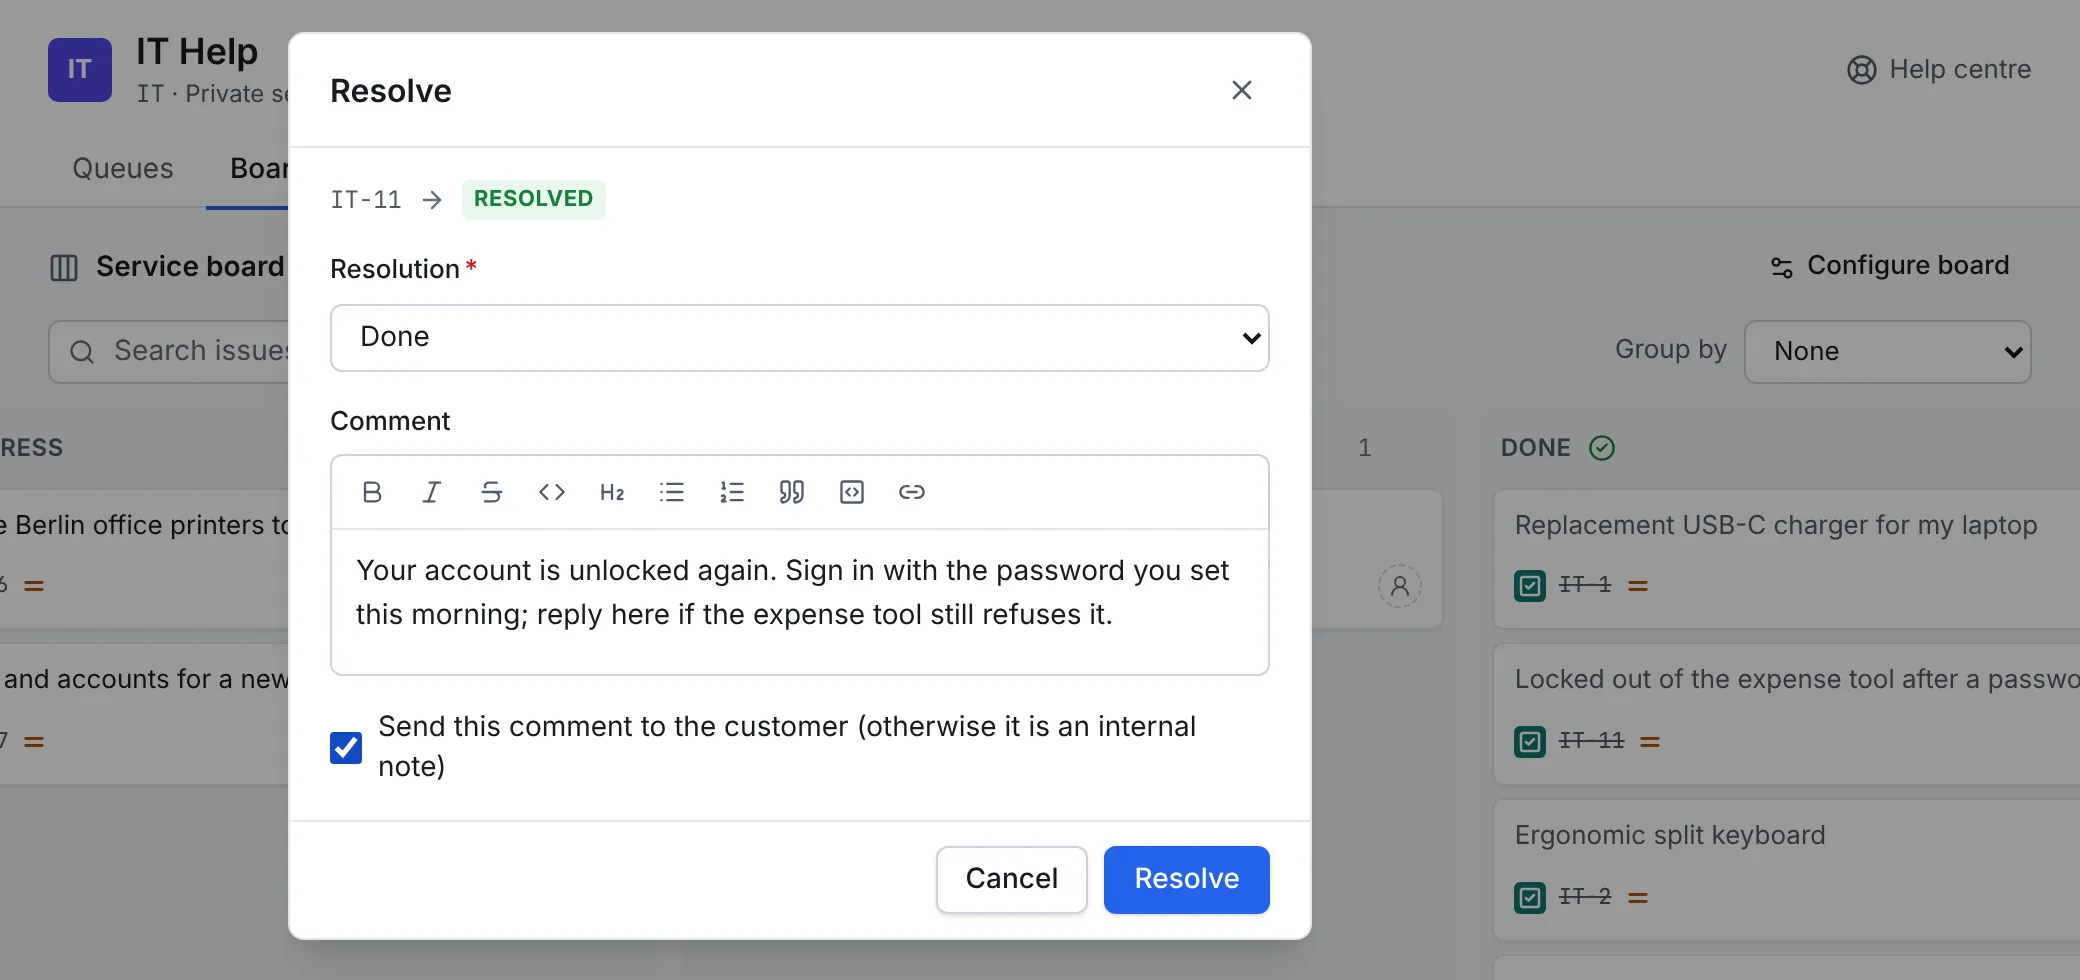This screenshot has height=980, width=2080.
Task: Click the issue type icon for IT-11
Action: click(1530, 742)
